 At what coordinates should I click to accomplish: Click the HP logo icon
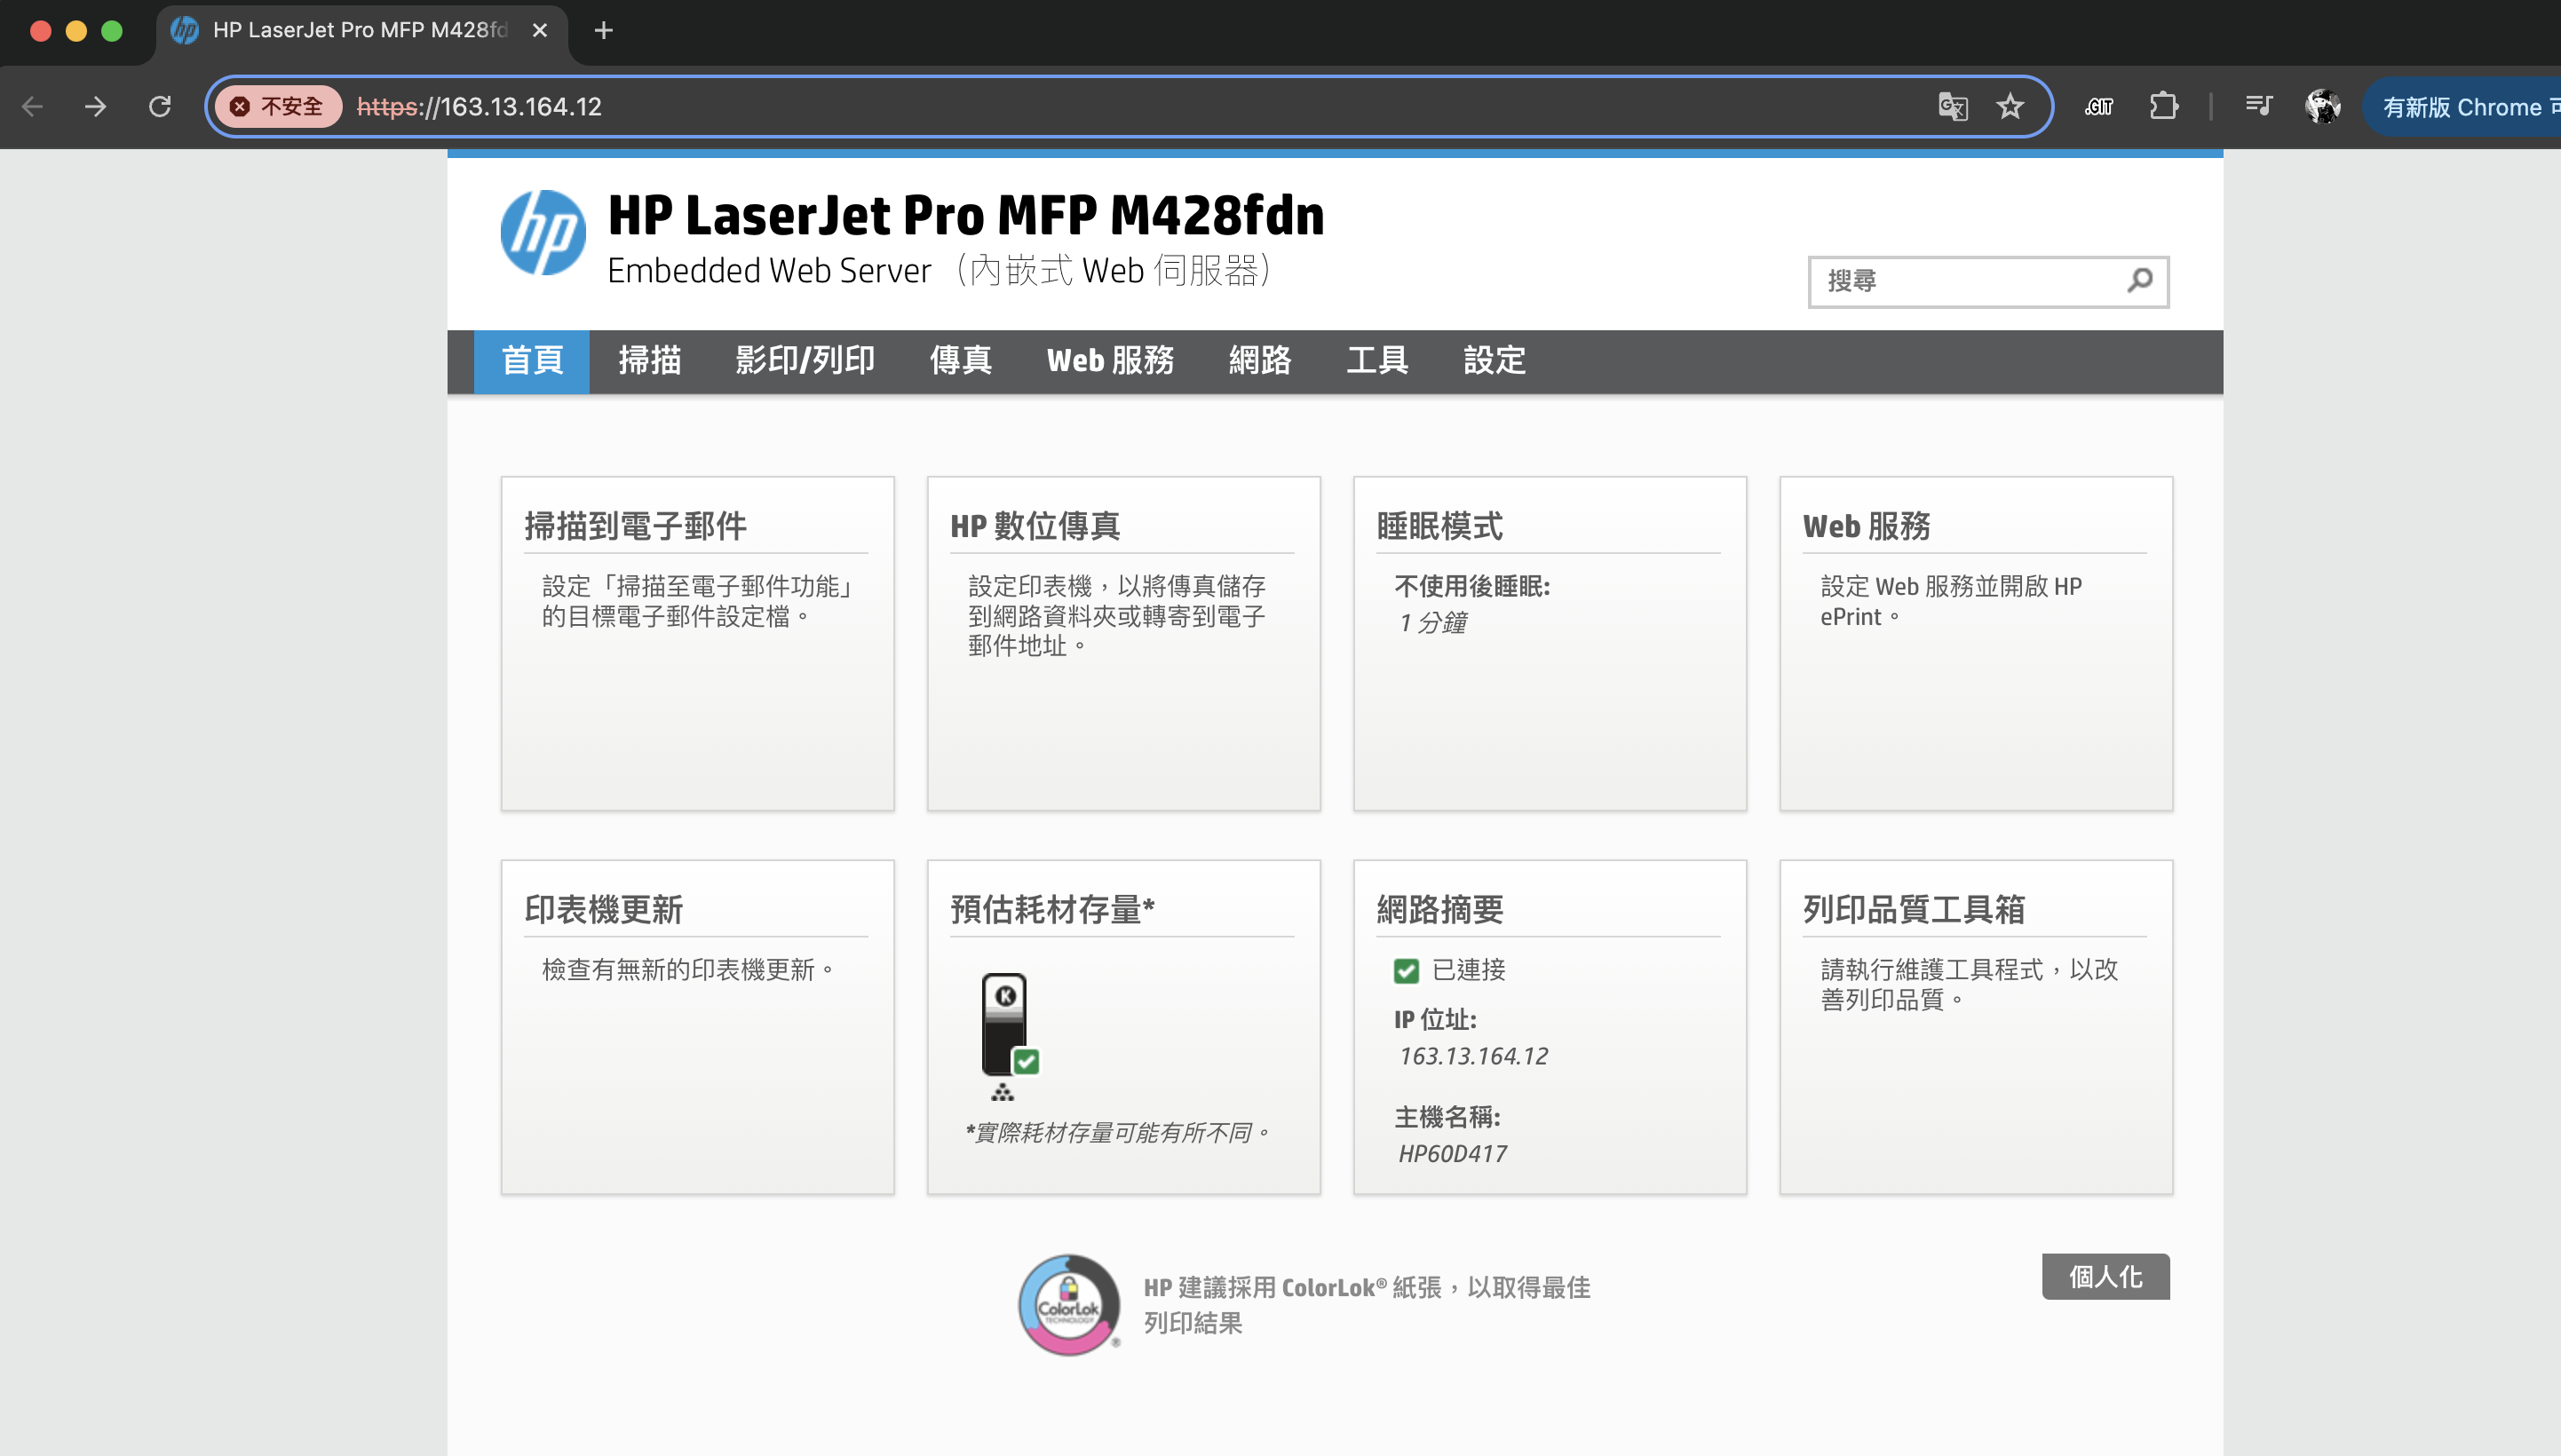tap(543, 233)
